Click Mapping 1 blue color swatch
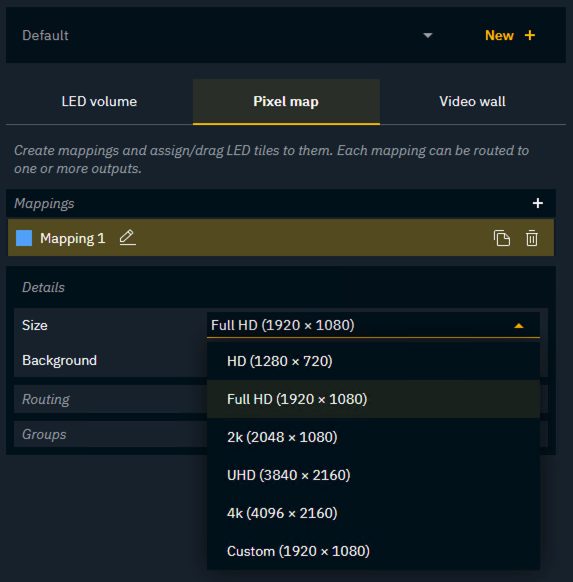 pyautogui.click(x=24, y=238)
